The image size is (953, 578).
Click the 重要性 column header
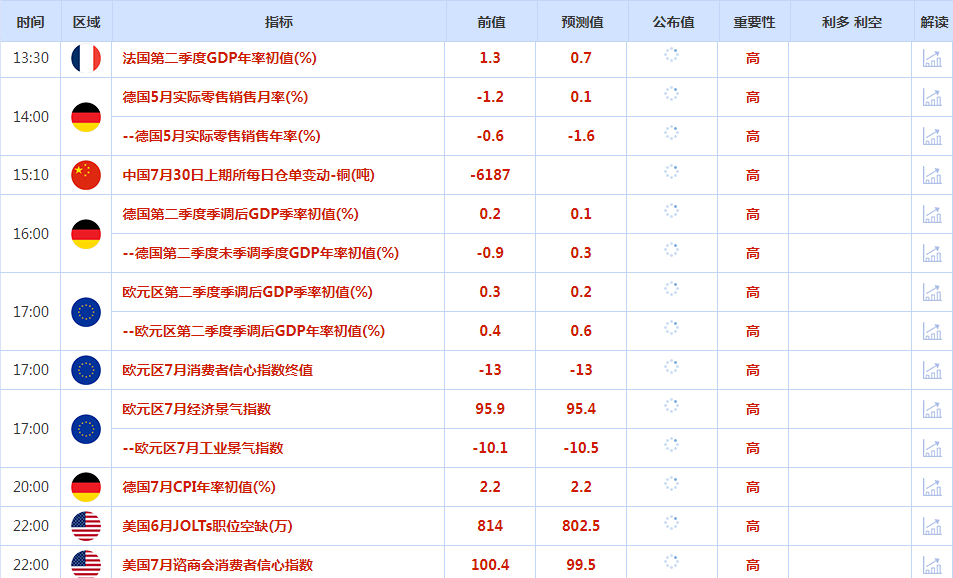tap(754, 22)
